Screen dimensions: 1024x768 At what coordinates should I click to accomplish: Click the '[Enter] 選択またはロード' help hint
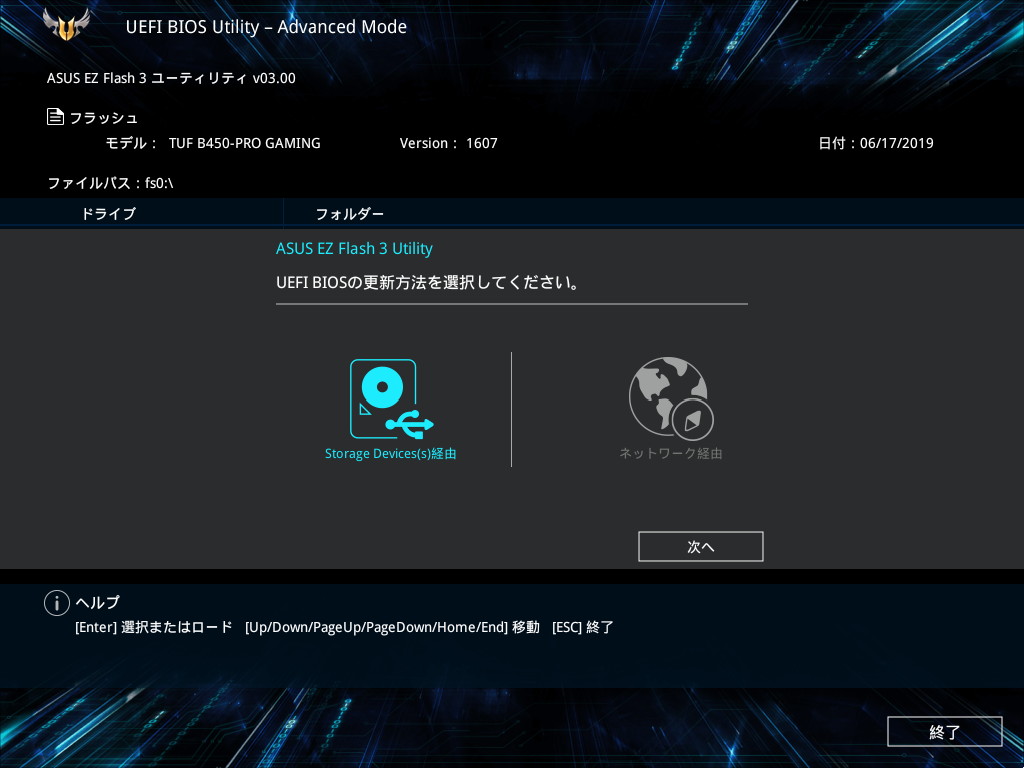[153, 627]
